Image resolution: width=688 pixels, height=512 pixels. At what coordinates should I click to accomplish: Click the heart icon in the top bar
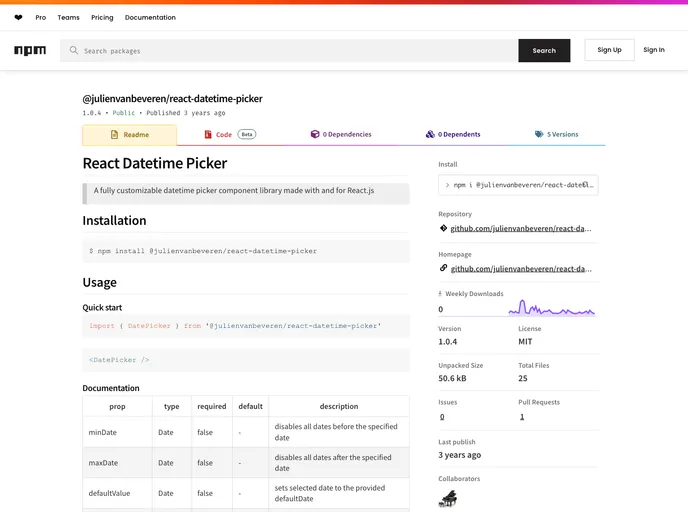(18, 18)
